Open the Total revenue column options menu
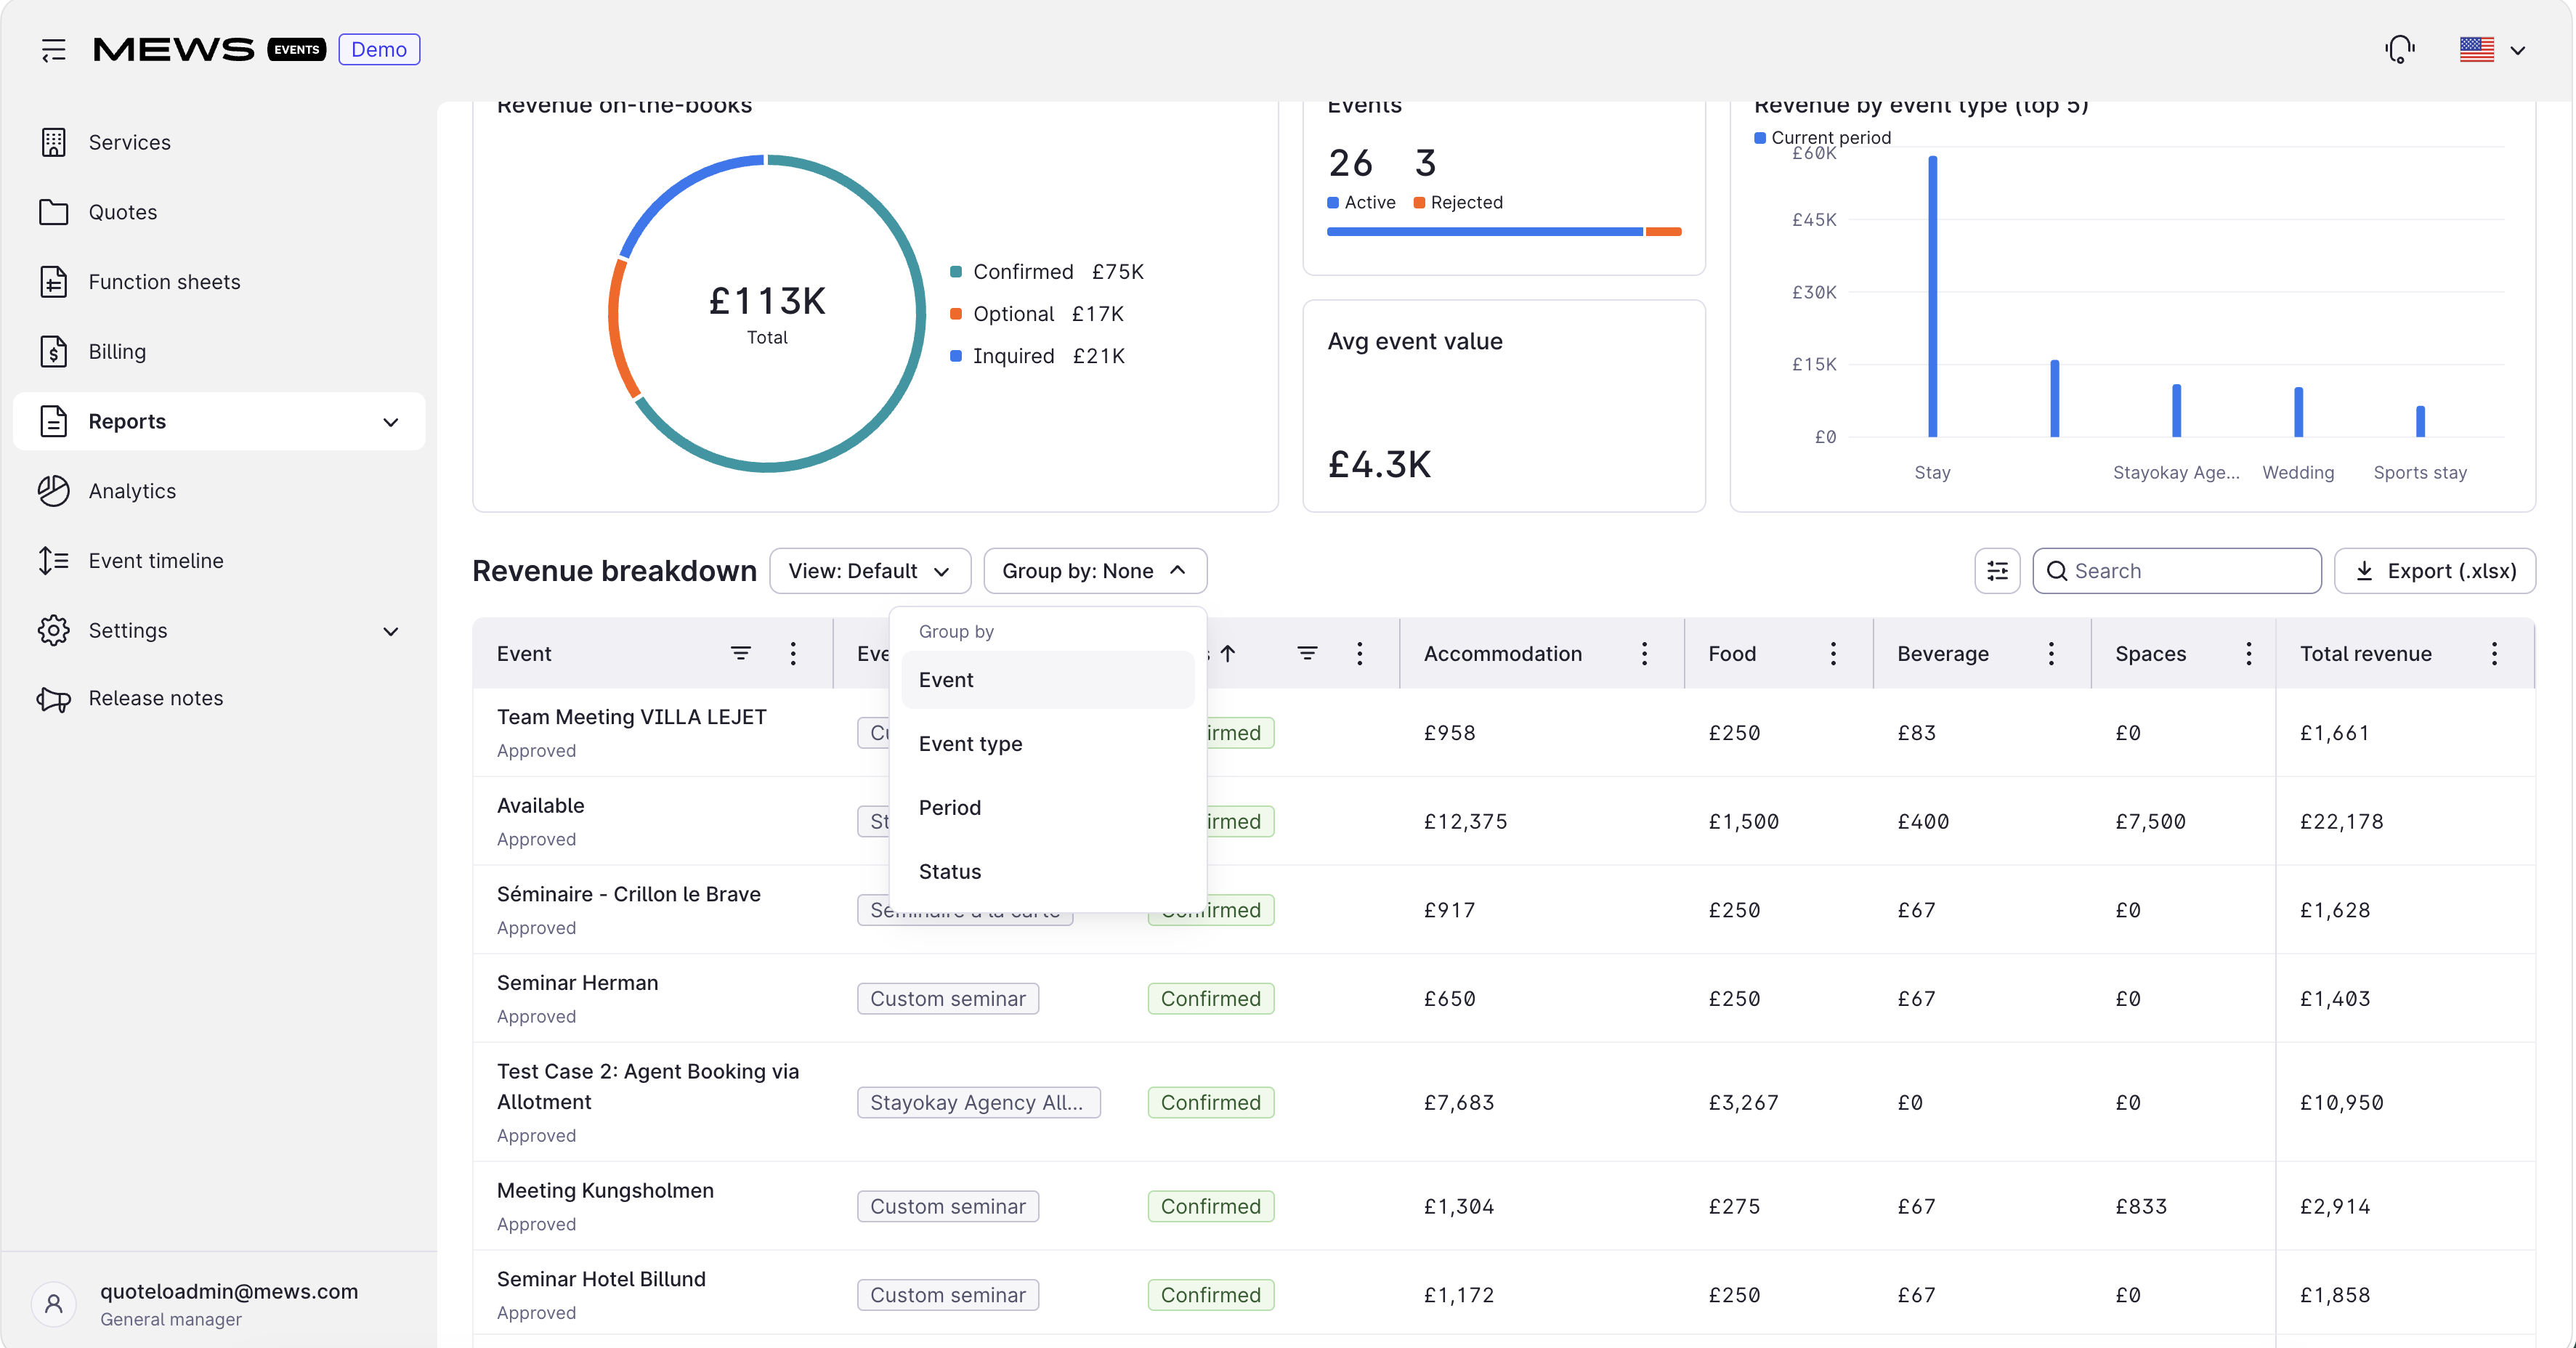The image size is (2576, 1348). [2494, 653]
